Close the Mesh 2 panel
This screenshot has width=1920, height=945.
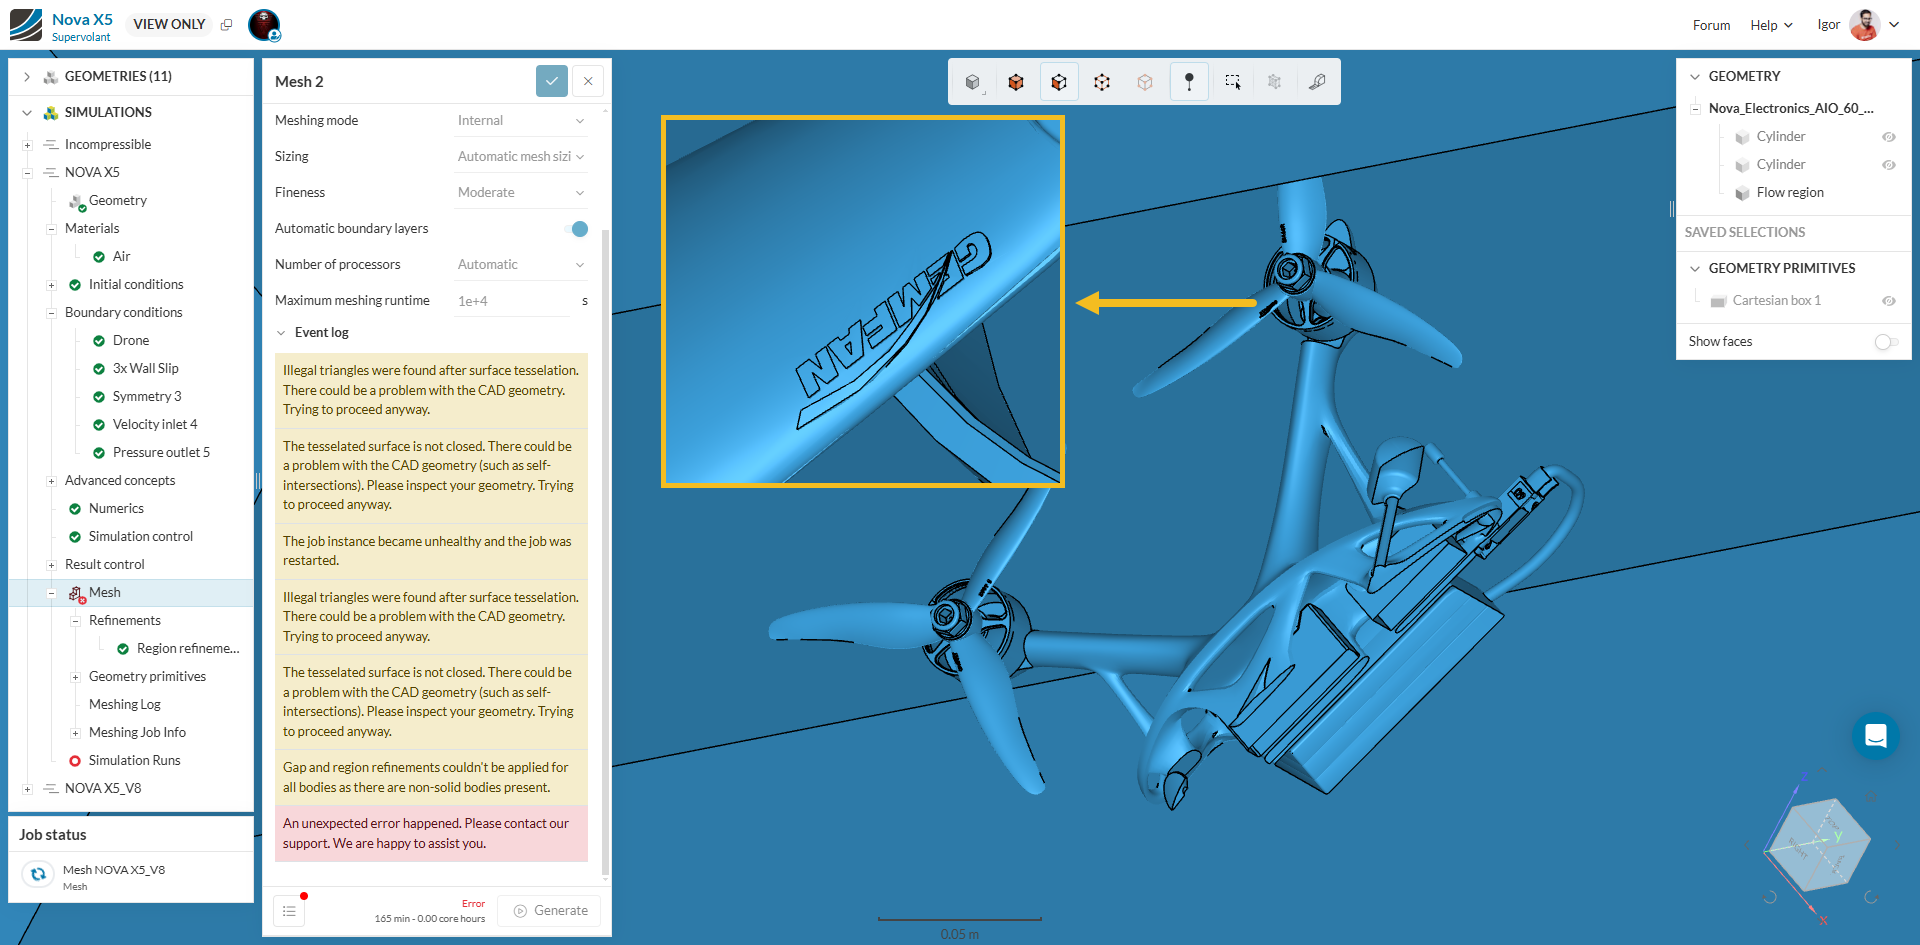588,81
